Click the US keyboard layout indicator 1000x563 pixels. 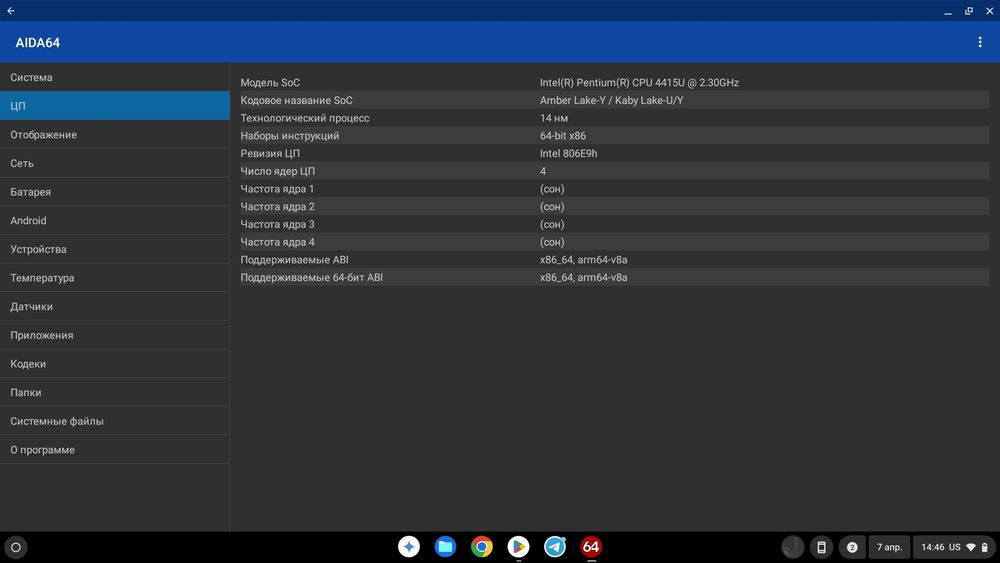point(955,547)
